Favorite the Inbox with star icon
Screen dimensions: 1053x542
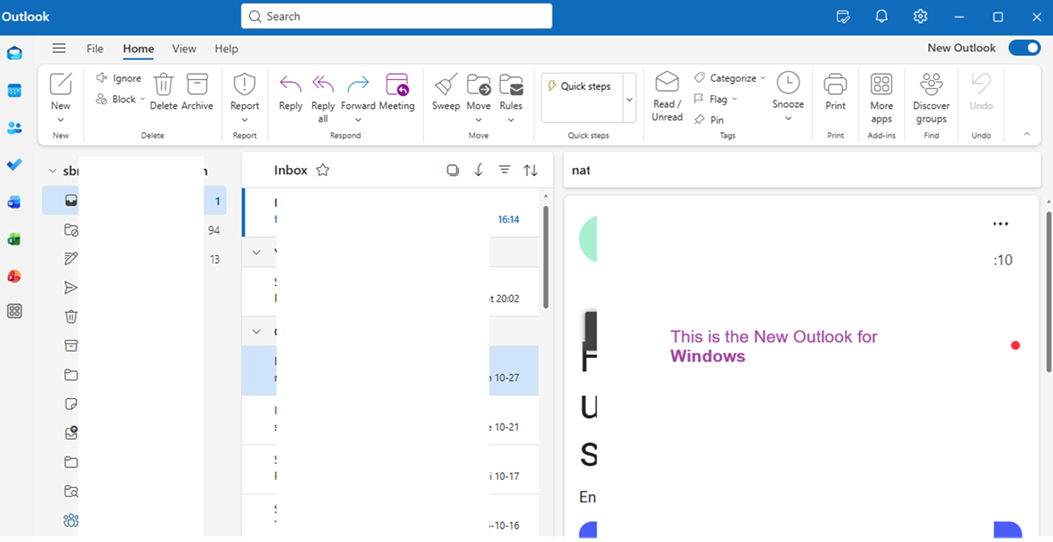tap(323, 171)
